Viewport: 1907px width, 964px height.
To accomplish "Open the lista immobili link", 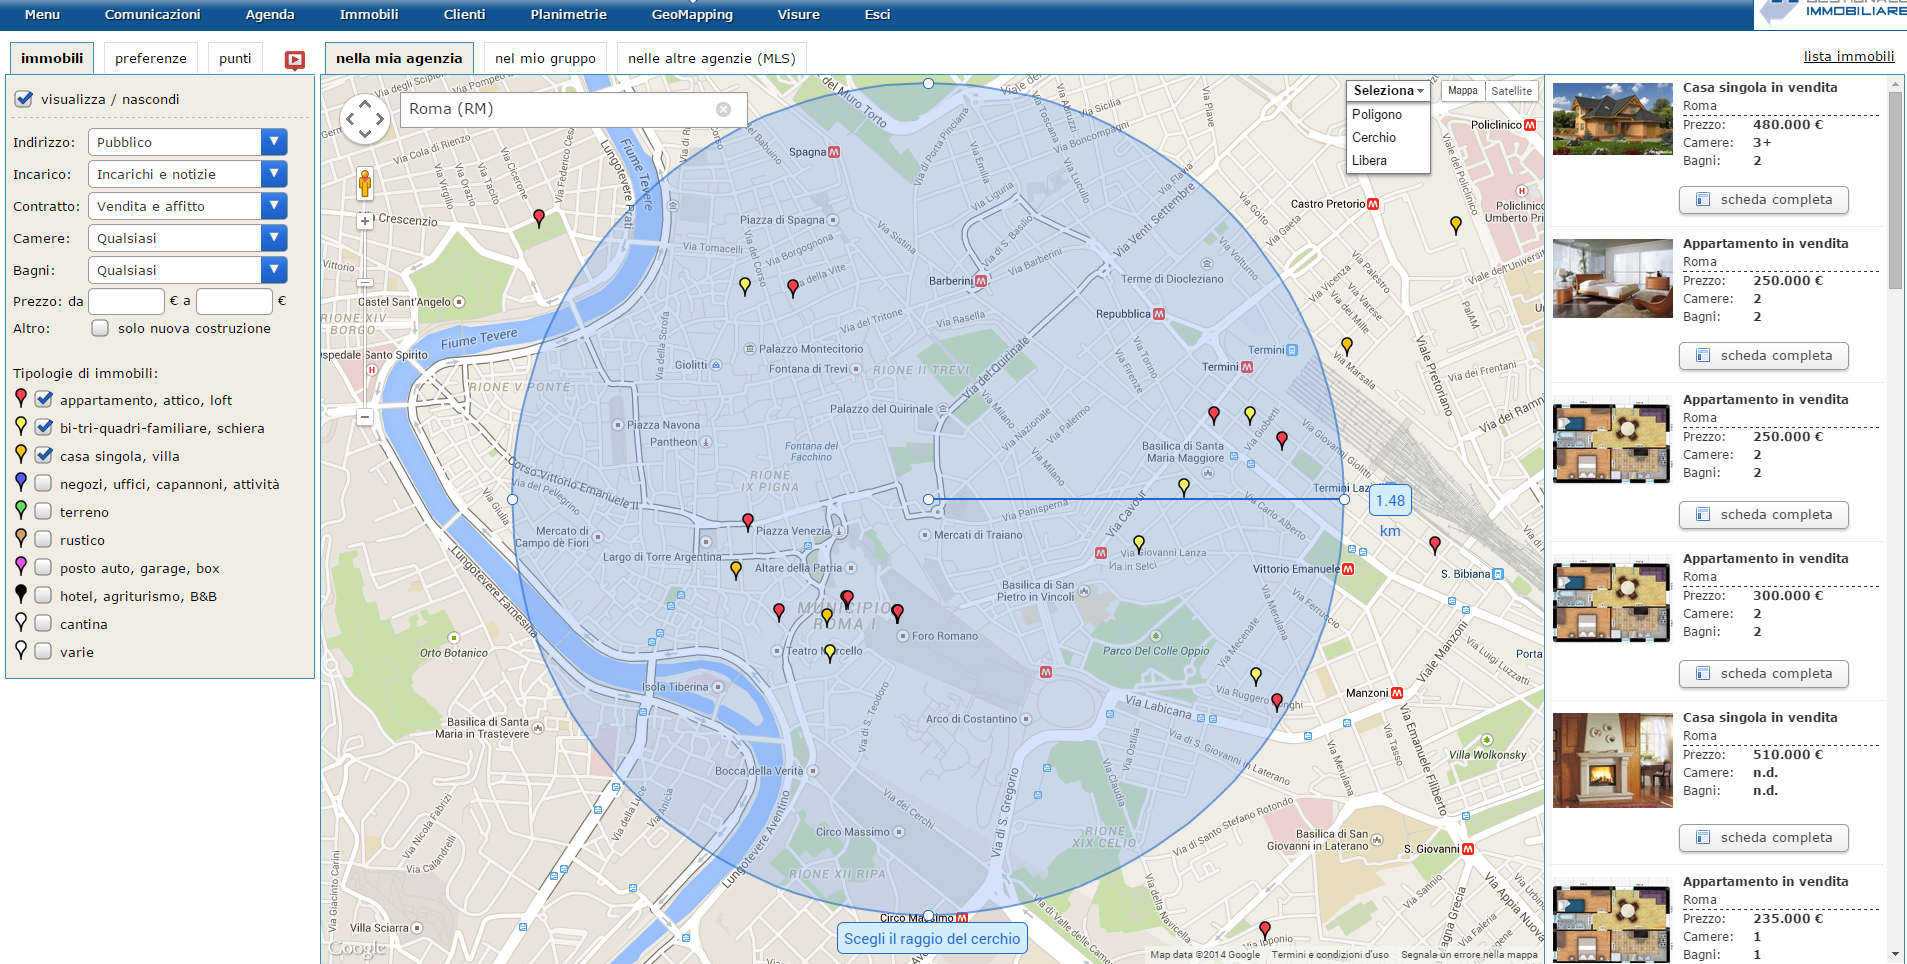I will 1848,56.
